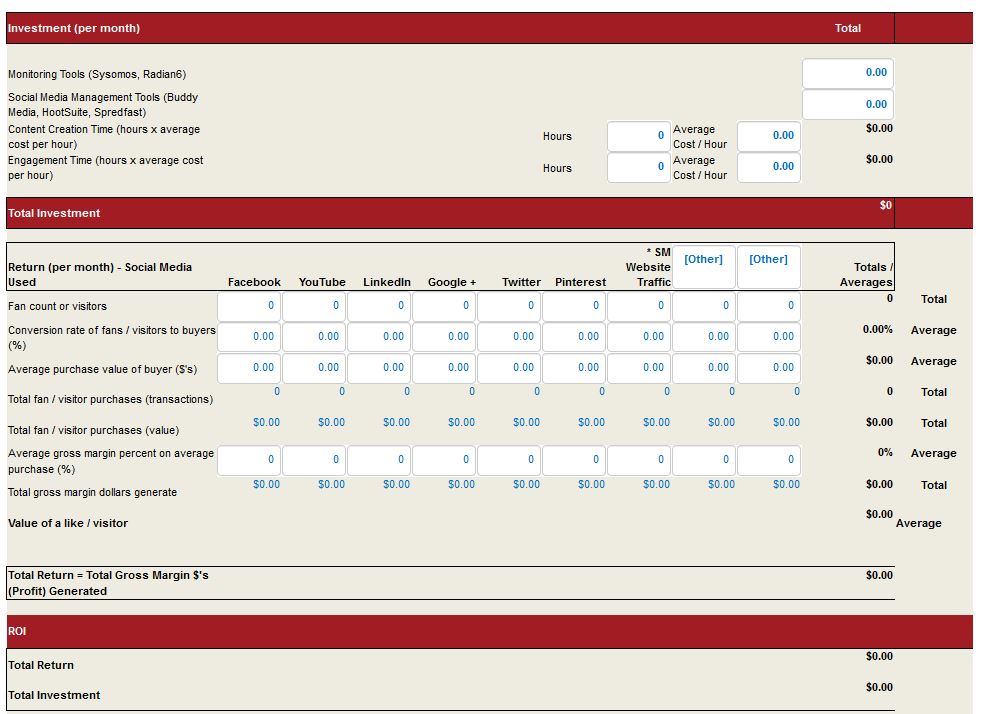This screenshot has width=985, height=714.
Task: Click Google + conversion rate field
Action: (444, 337)
